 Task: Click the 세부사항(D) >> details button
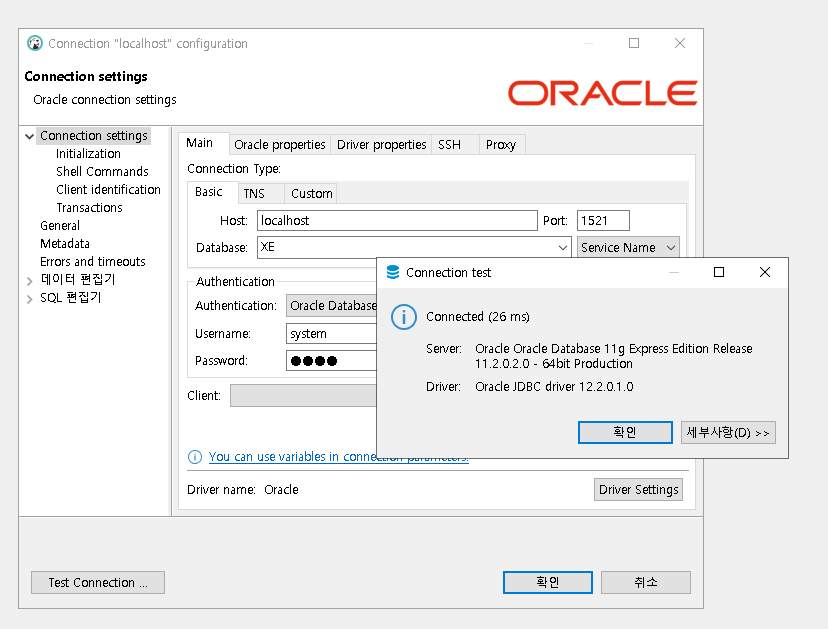coord(728,433)
